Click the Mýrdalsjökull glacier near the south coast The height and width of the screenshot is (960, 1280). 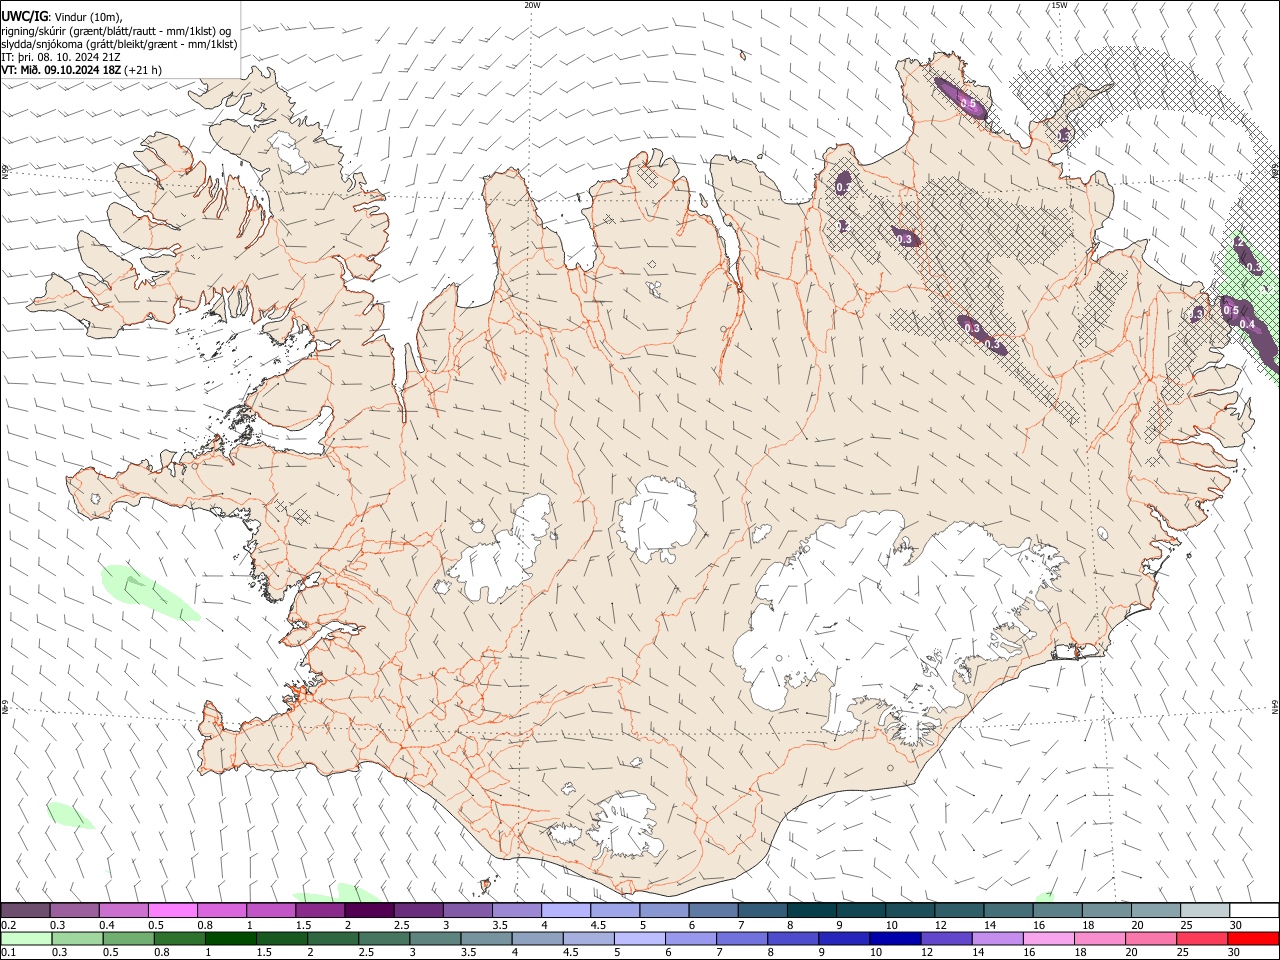[626, 828]
